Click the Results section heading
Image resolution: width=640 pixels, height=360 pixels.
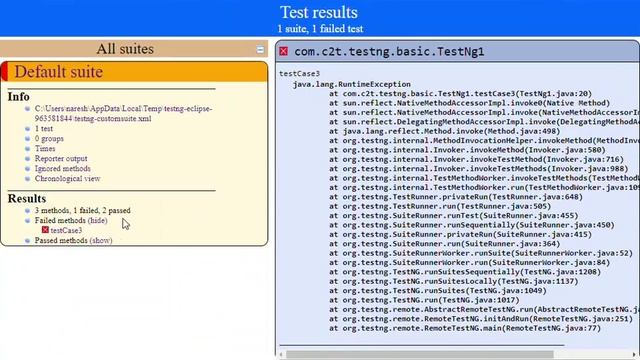(x=27, y=199)
